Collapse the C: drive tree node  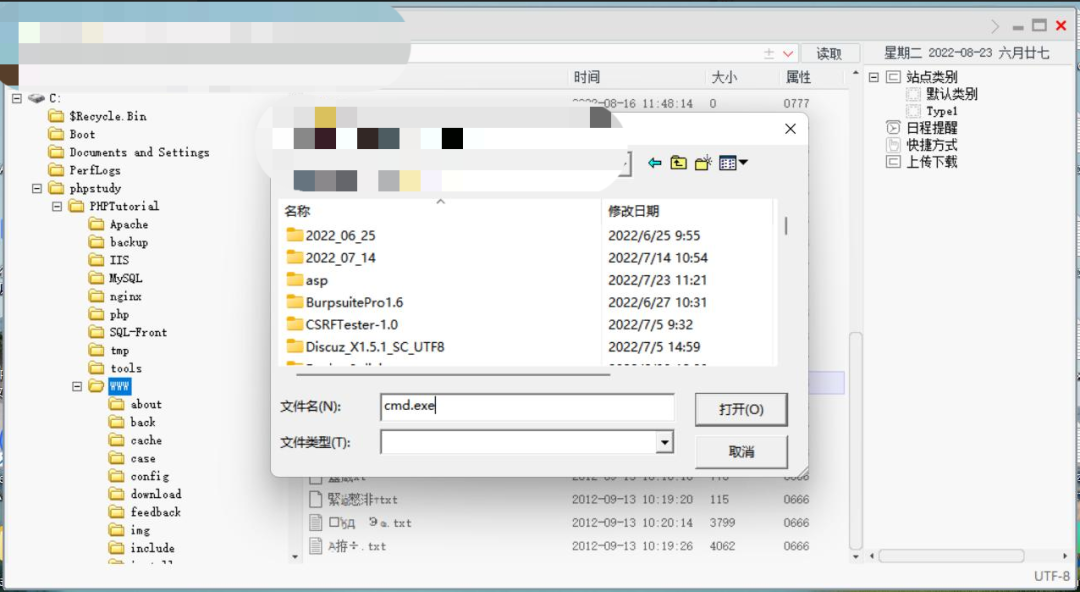click(x=17, y=99)
